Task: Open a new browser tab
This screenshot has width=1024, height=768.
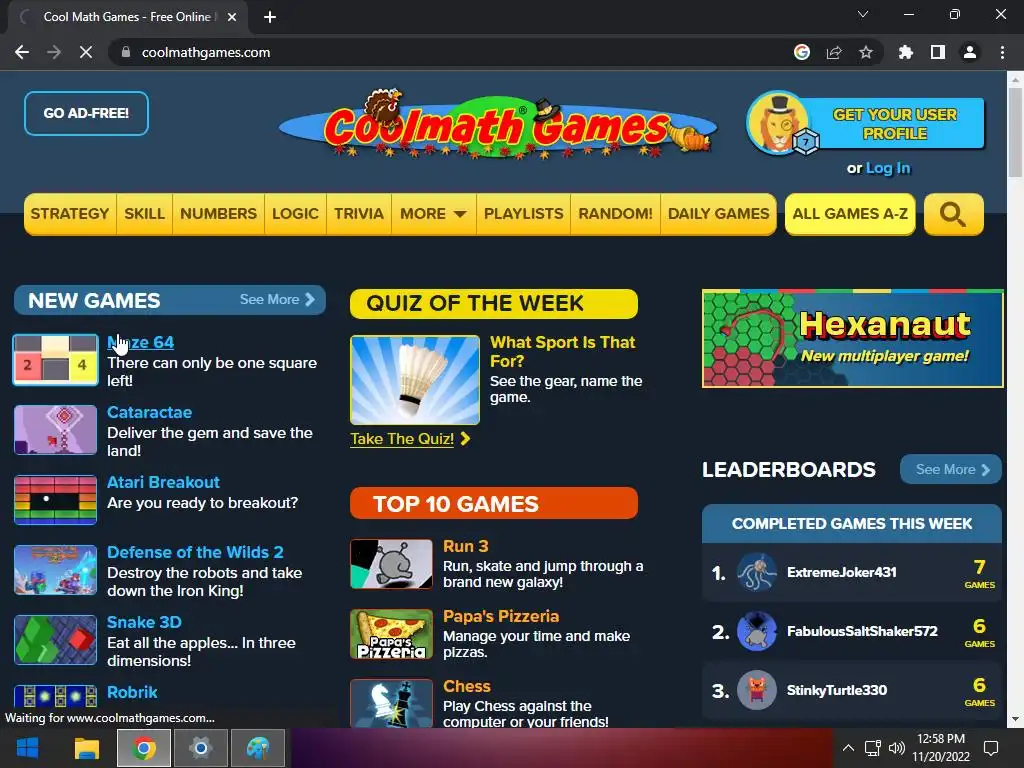Action: click(270, 17)
